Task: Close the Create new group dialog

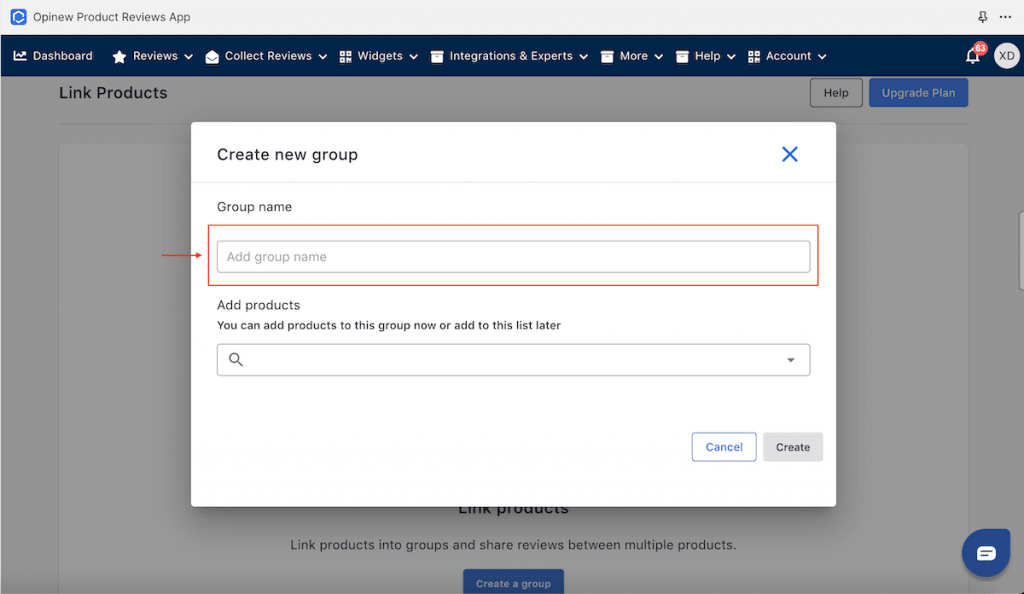Action: pyautogui.click(x=789, y=154)
